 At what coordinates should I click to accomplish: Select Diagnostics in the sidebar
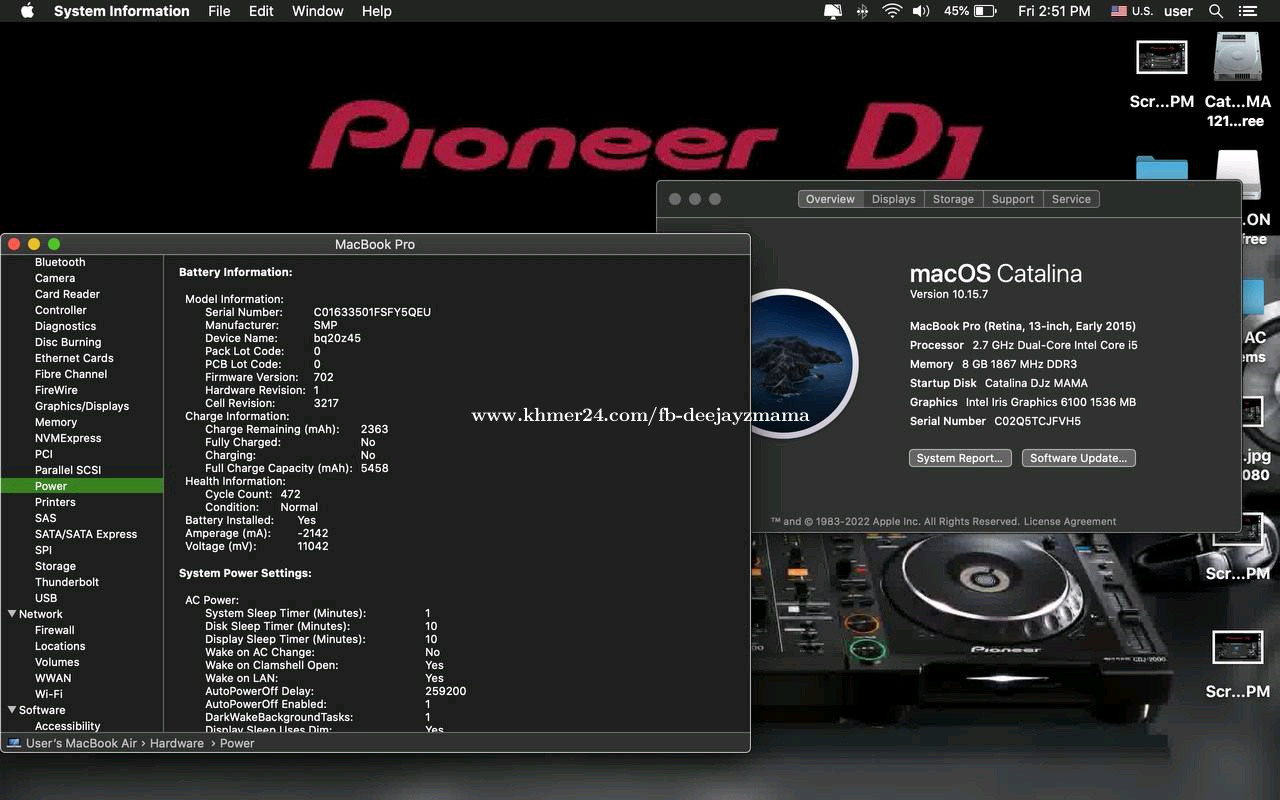tap(66, 326)
